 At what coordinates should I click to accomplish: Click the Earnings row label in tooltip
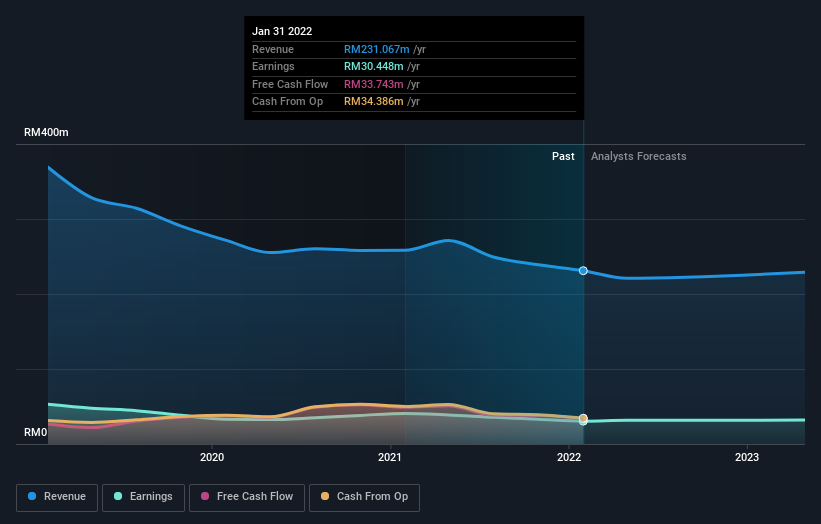pos(273,66)
